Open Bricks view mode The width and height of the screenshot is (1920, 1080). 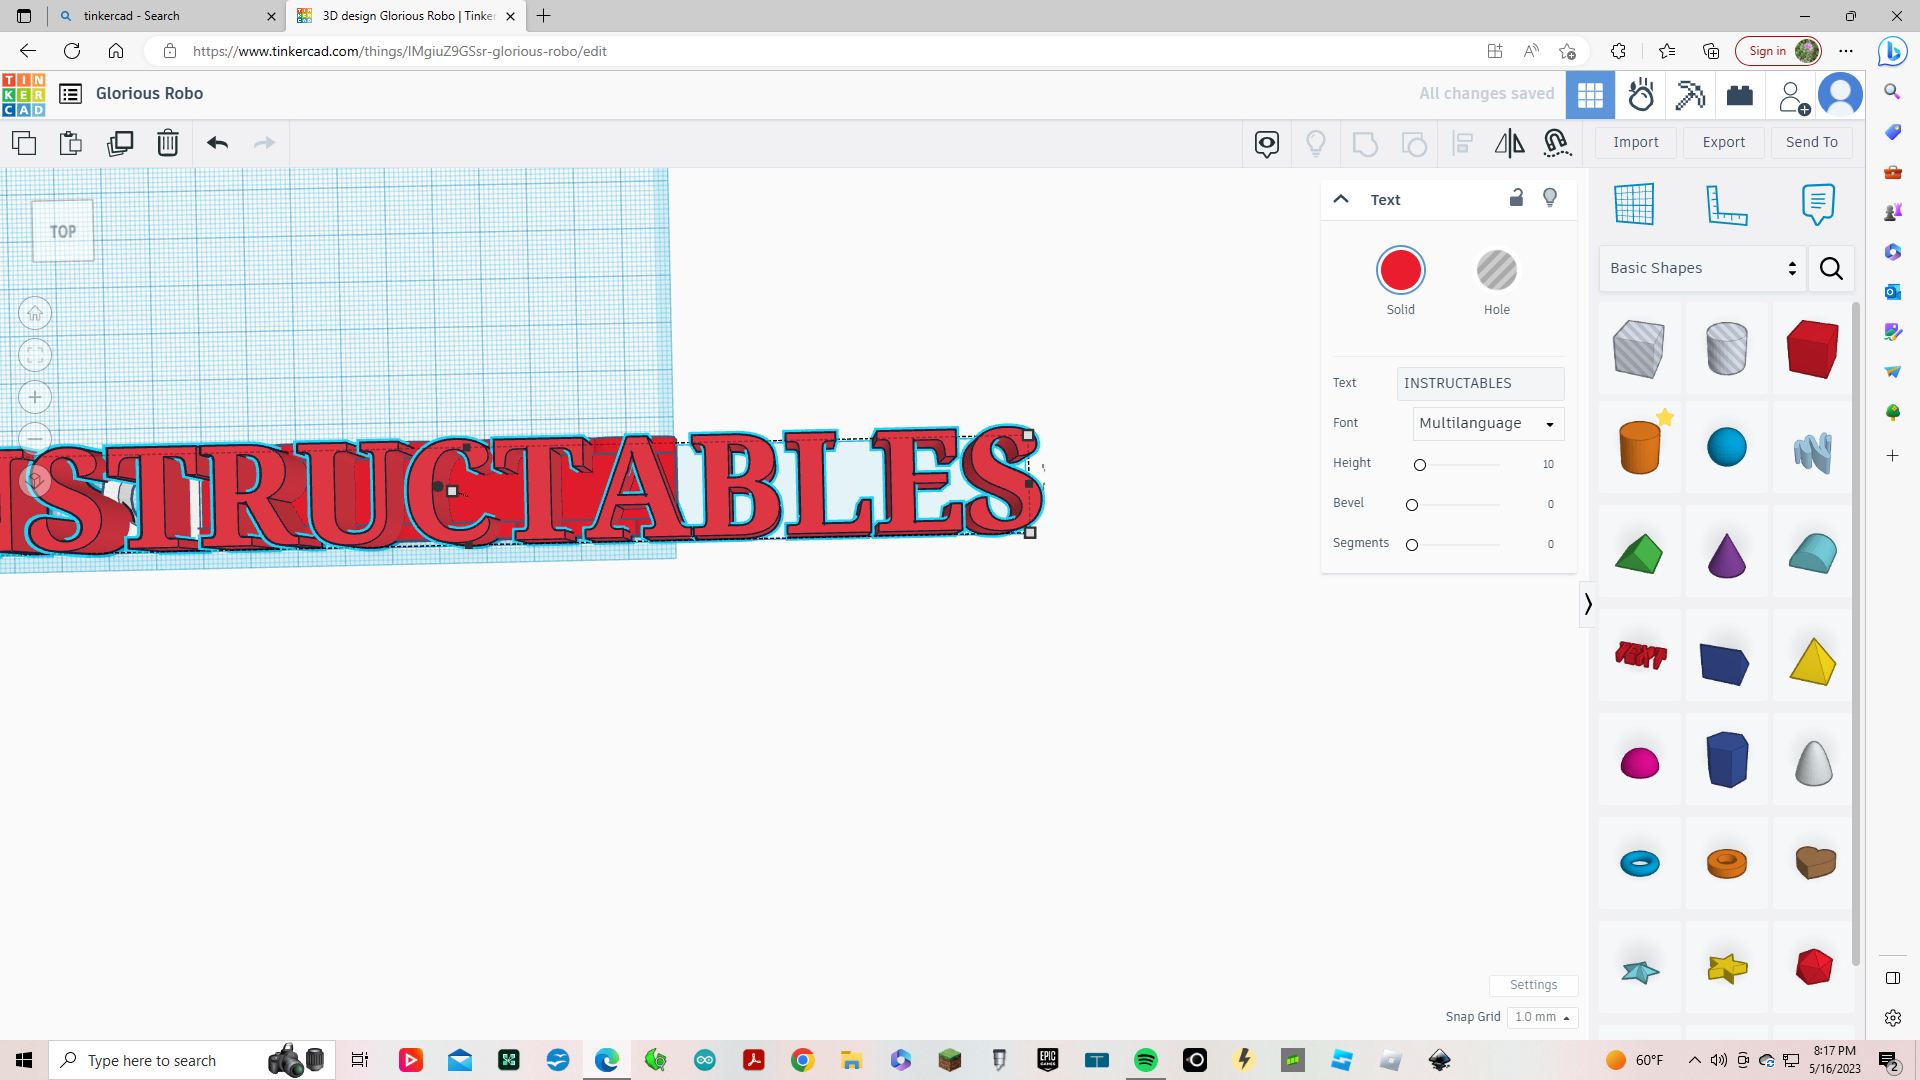click(x=1740, y=94)
